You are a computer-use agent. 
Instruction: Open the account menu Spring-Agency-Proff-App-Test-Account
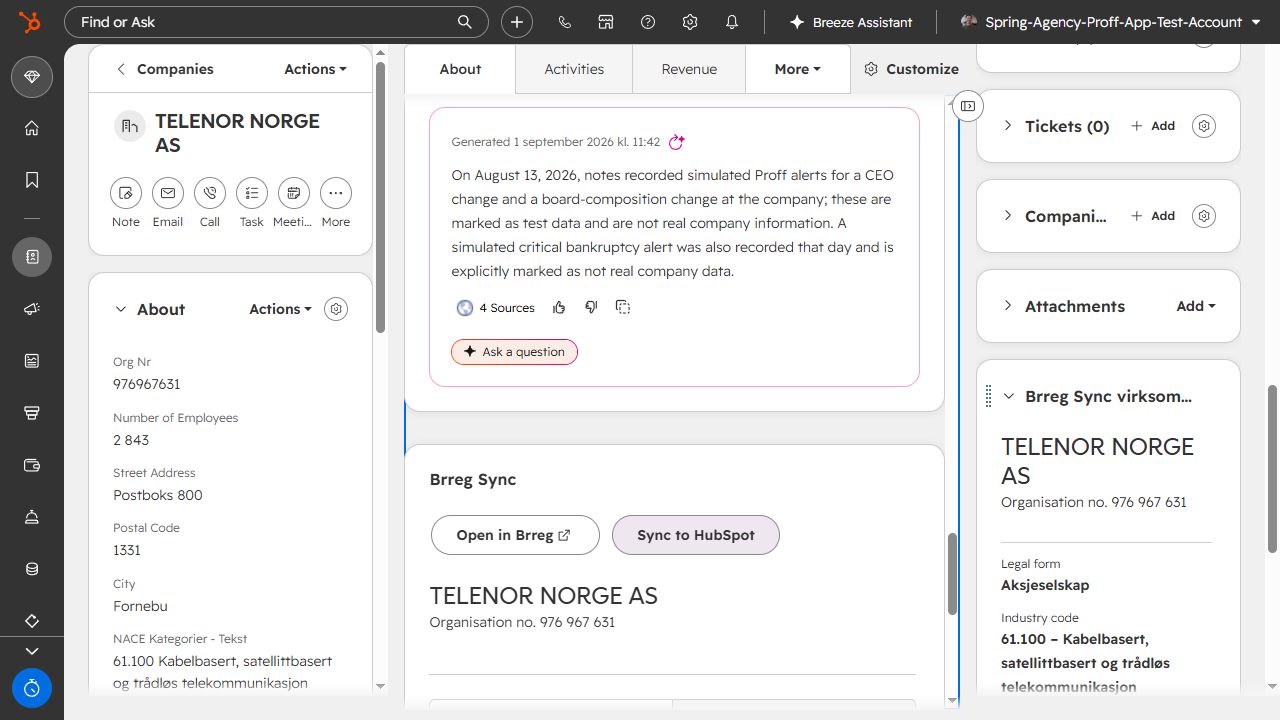1110,22
